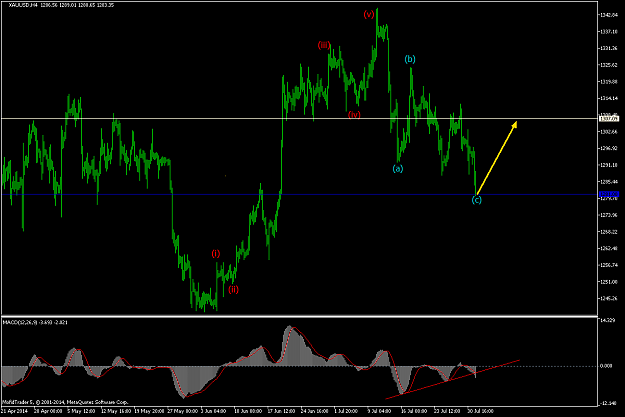The image size is (625, 417).
Task: Click the 1319.88 price scale value
Action: point(609,82)
